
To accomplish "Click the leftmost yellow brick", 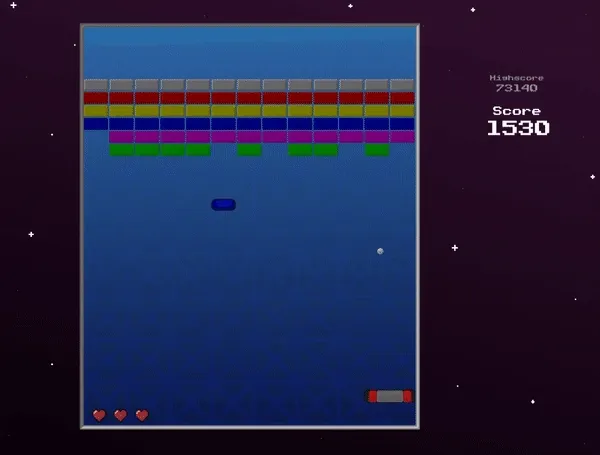I will [96, 111].
